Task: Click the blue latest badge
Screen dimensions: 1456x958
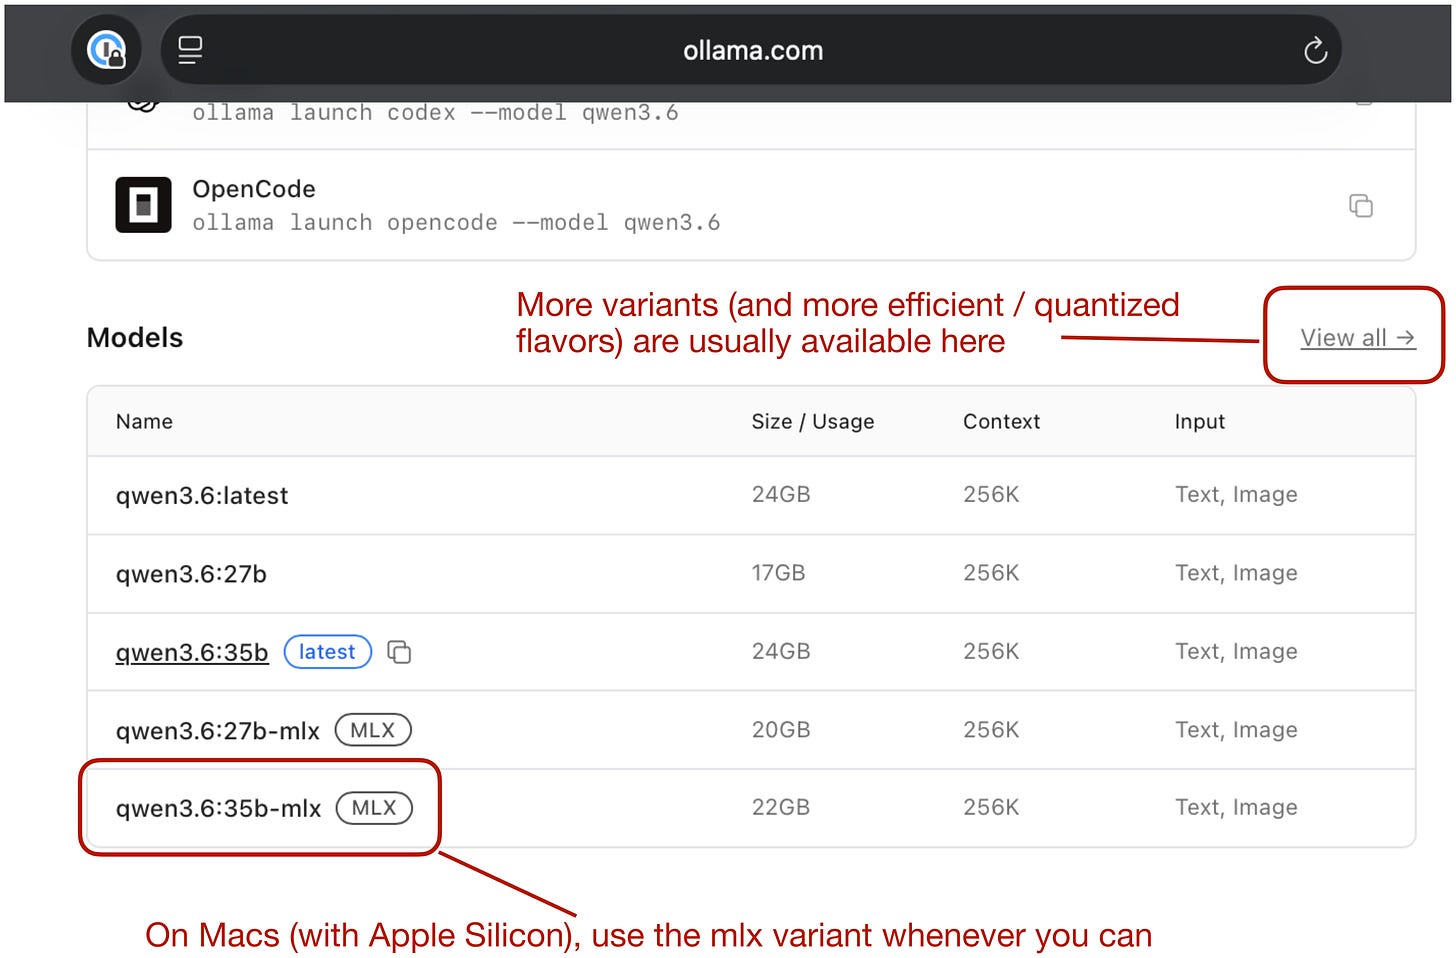Action: [327, 652]
